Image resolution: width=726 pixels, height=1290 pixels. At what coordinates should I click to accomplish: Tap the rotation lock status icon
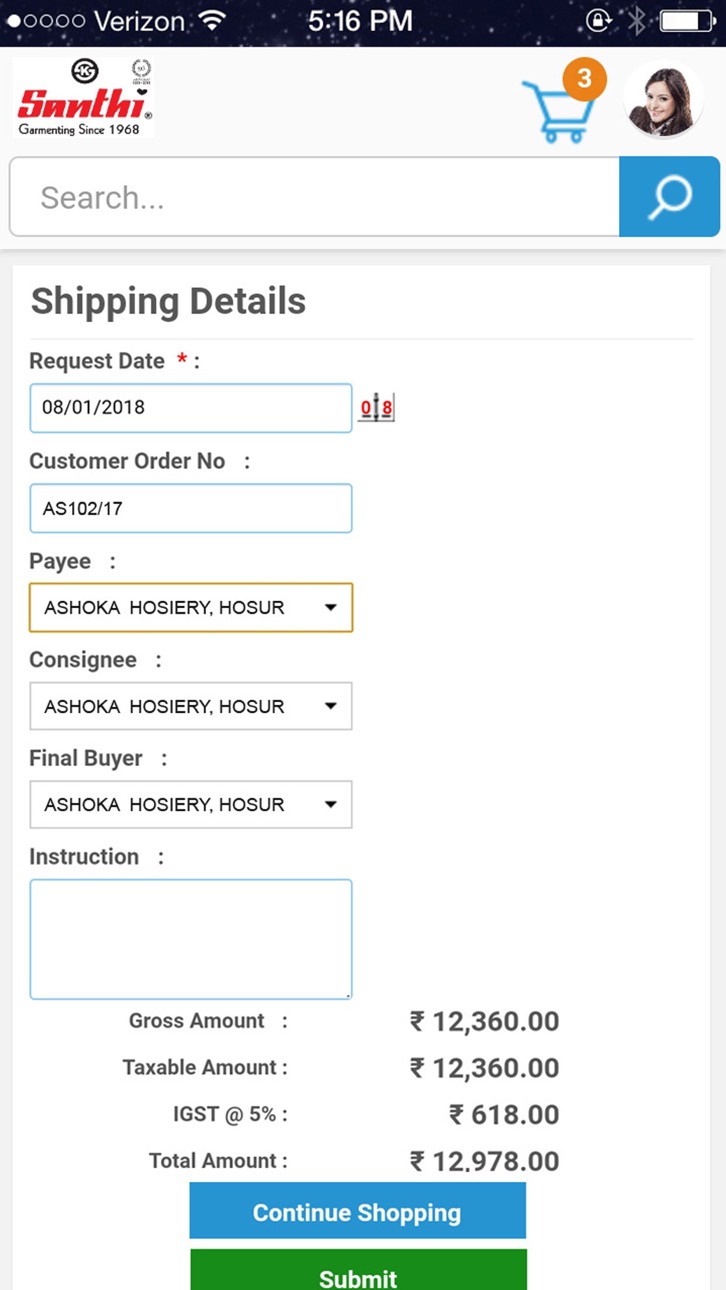(598, 20)
